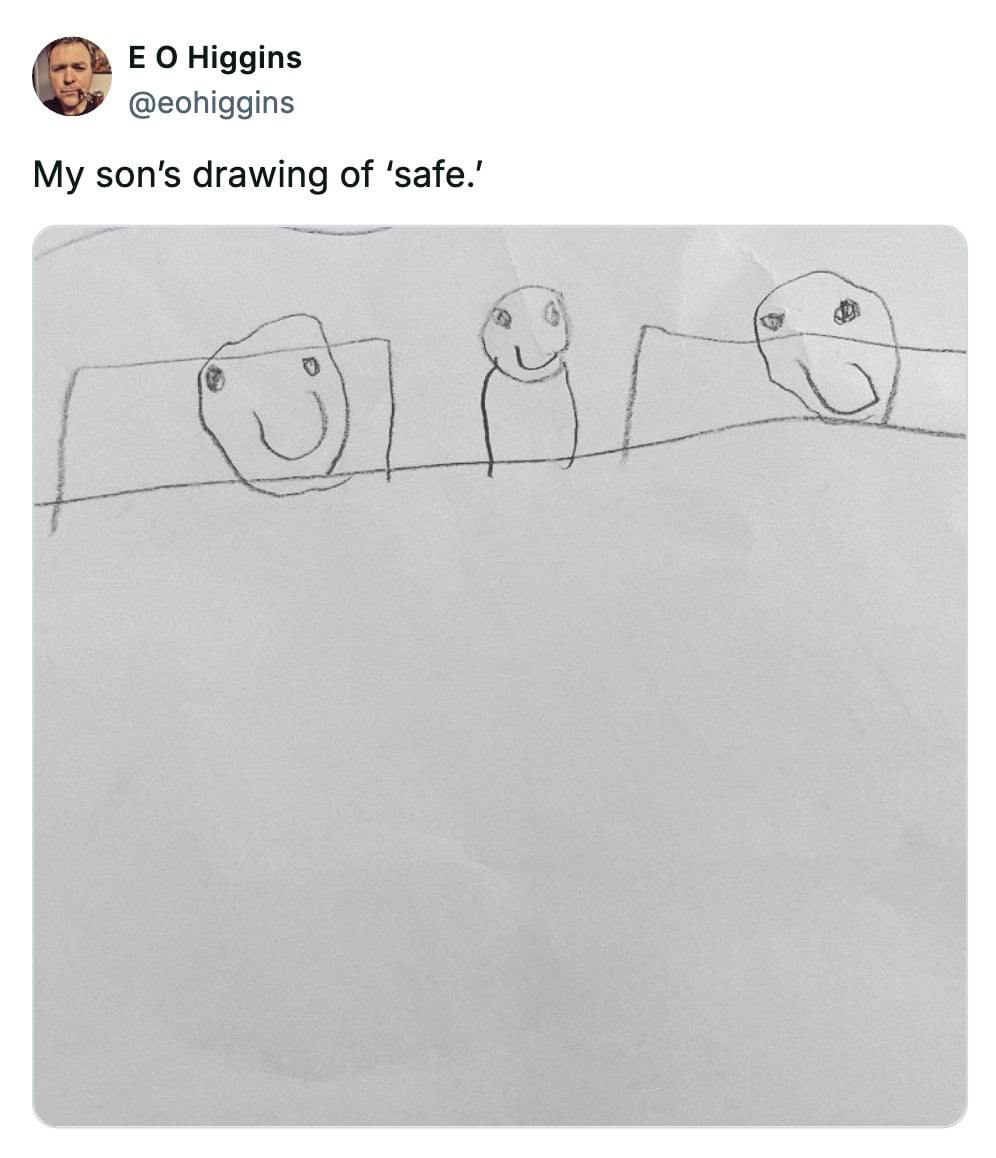996x1158 pixels.
Task: Click the middle figure's body
Action: click(x=529, y=421)
